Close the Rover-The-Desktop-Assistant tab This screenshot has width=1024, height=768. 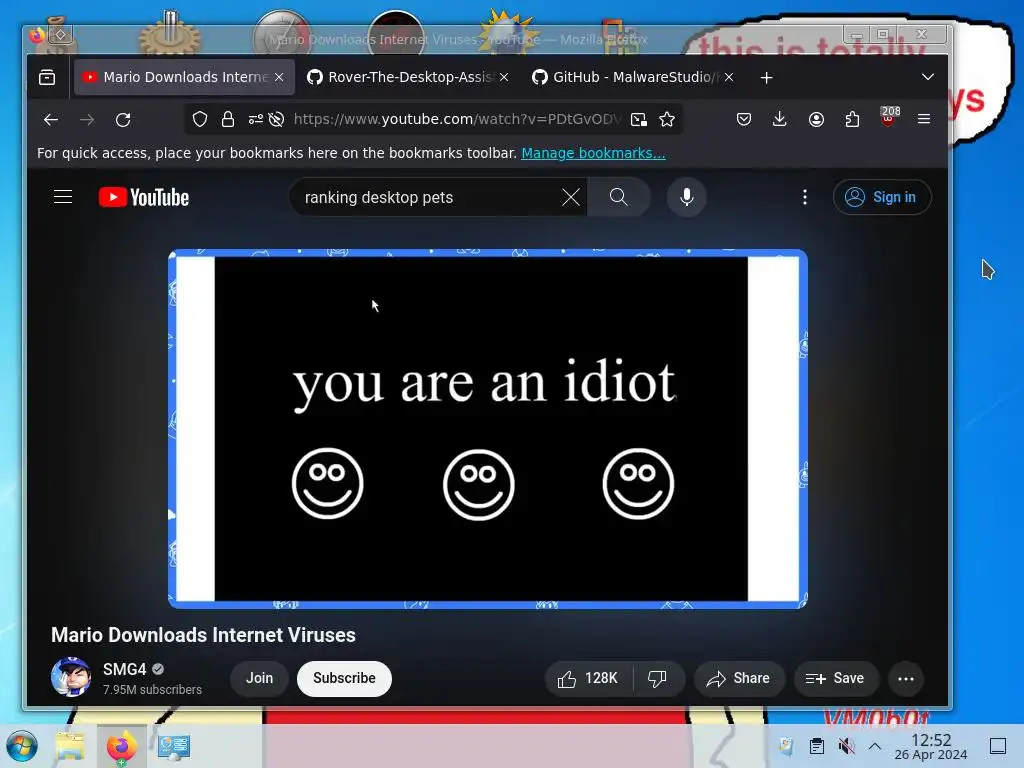point(504,78)
